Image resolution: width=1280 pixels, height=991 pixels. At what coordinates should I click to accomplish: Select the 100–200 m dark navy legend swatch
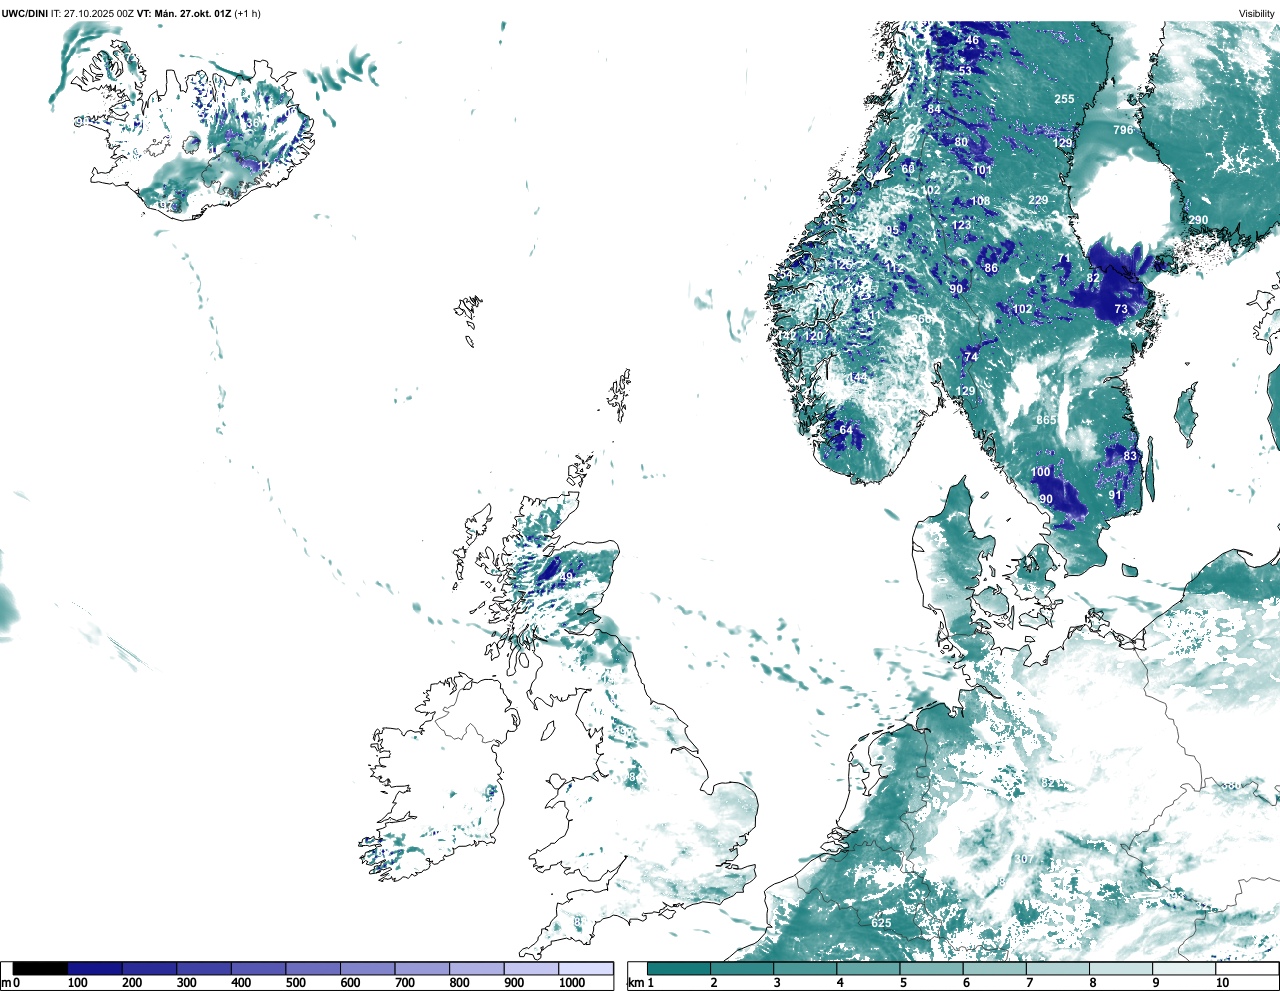click(95, 968)
